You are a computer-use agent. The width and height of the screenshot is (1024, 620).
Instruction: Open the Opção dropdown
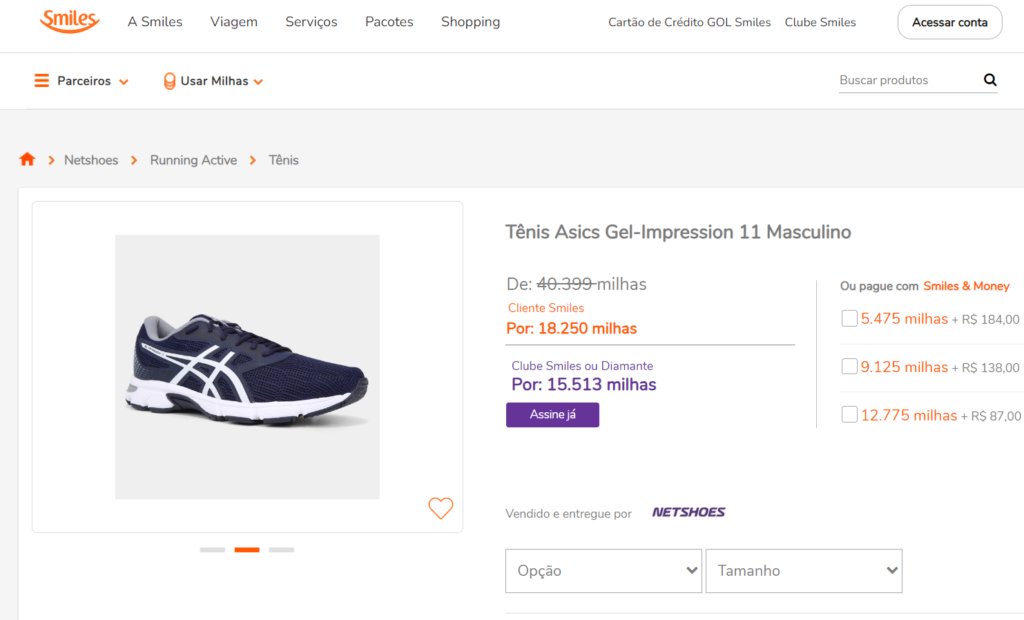(603, 571)
